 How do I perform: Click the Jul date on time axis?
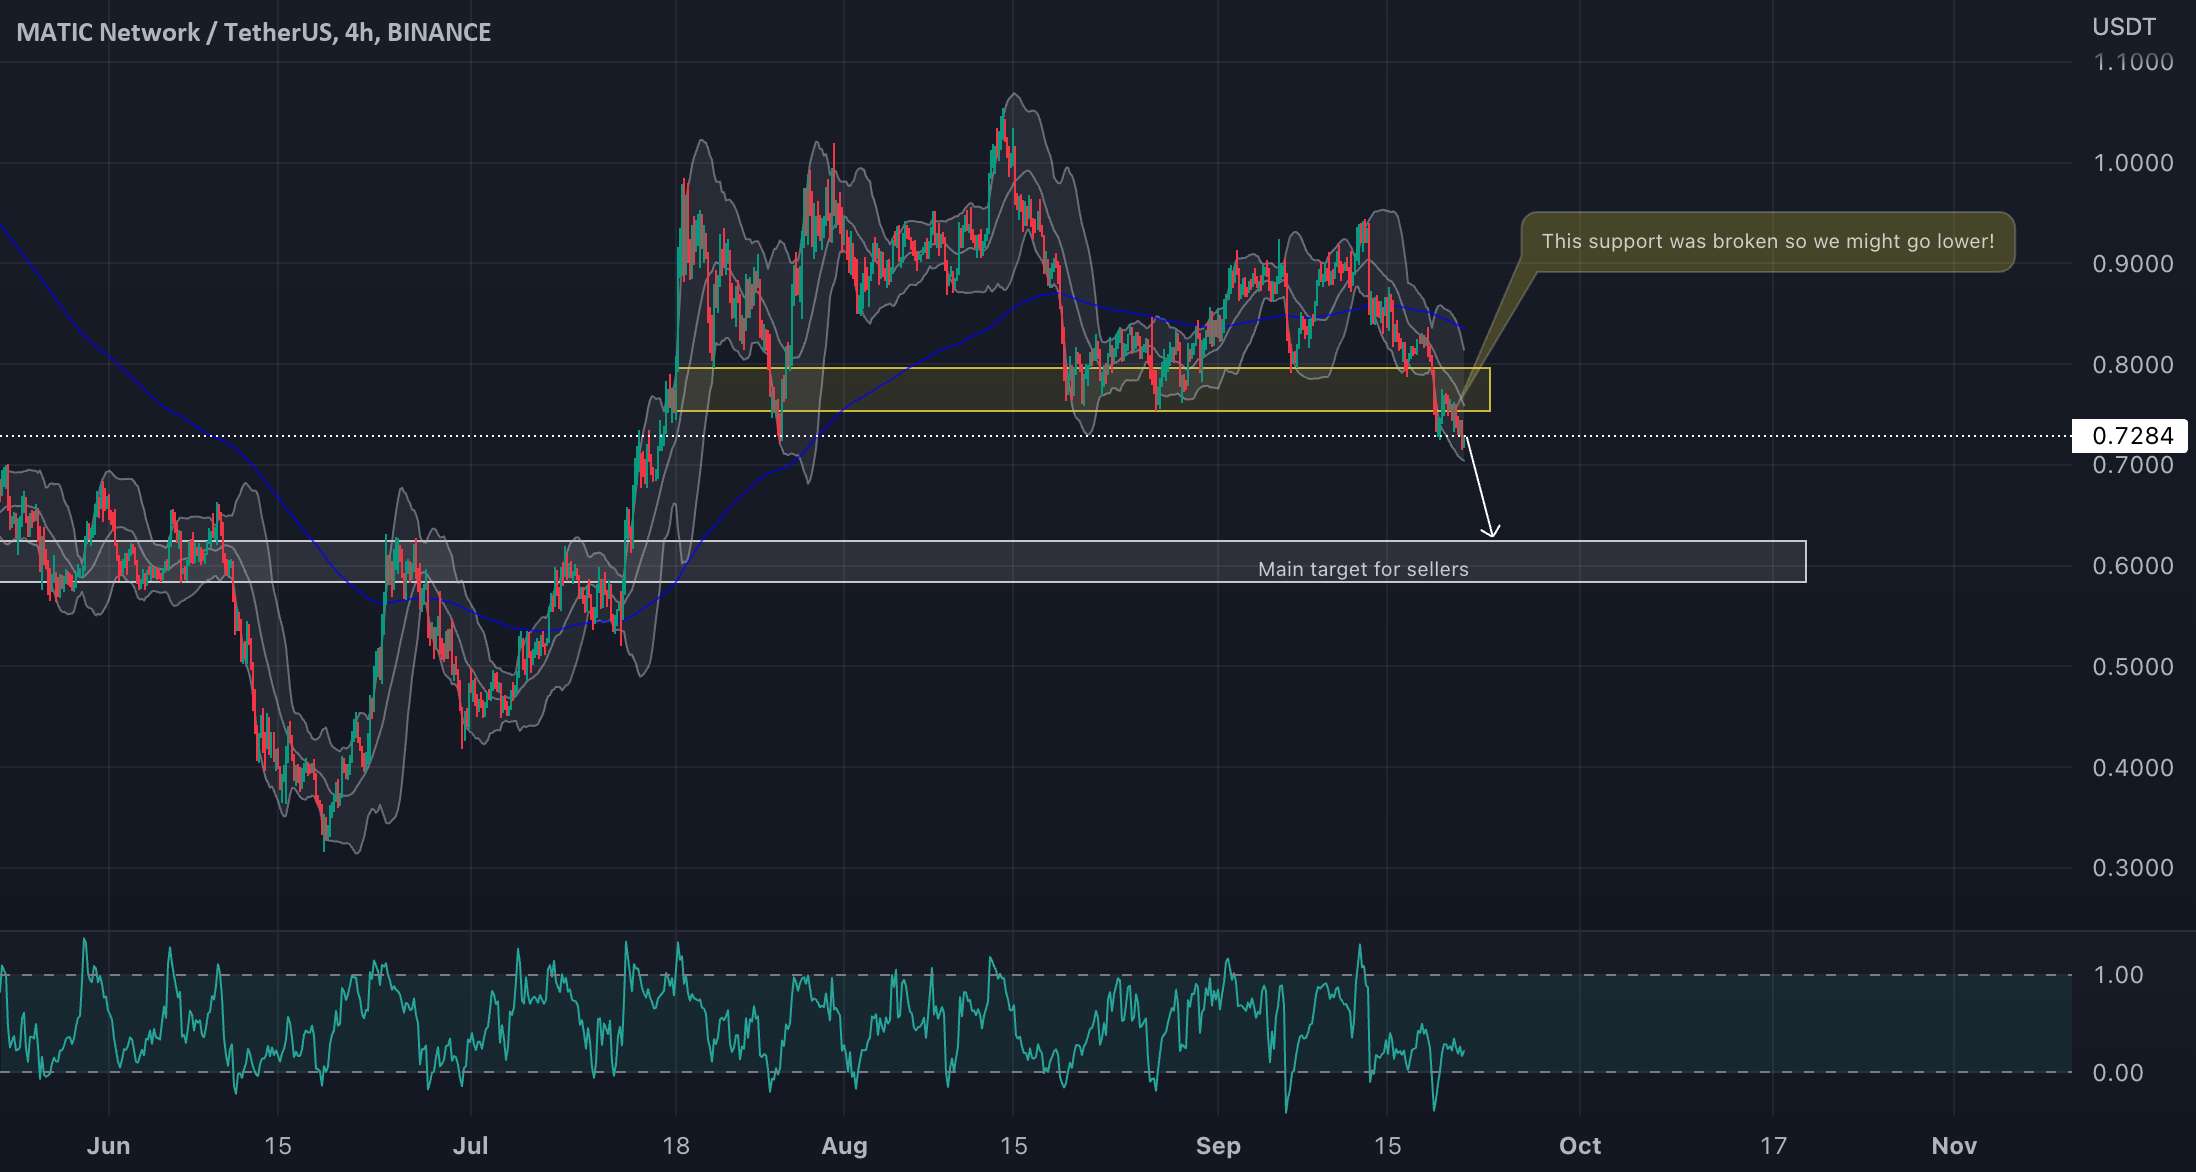(x=470, y=1146)
